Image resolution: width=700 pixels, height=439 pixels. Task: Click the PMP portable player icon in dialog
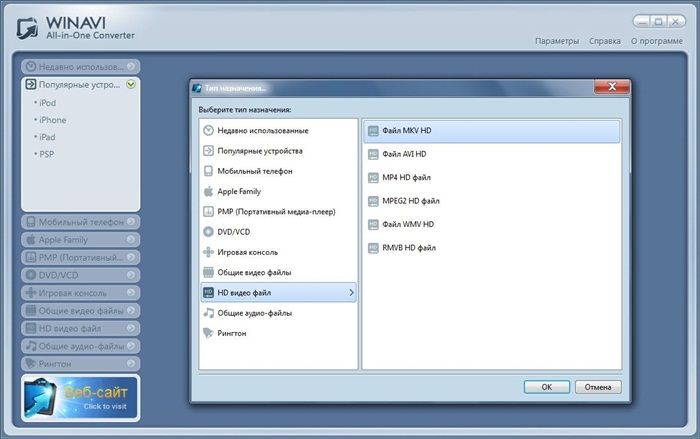208,211
